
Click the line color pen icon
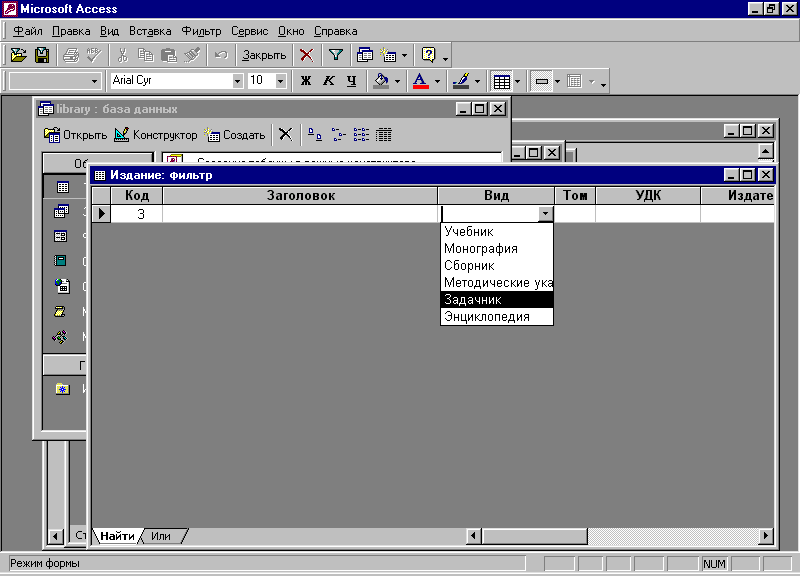tap(461, 81)
